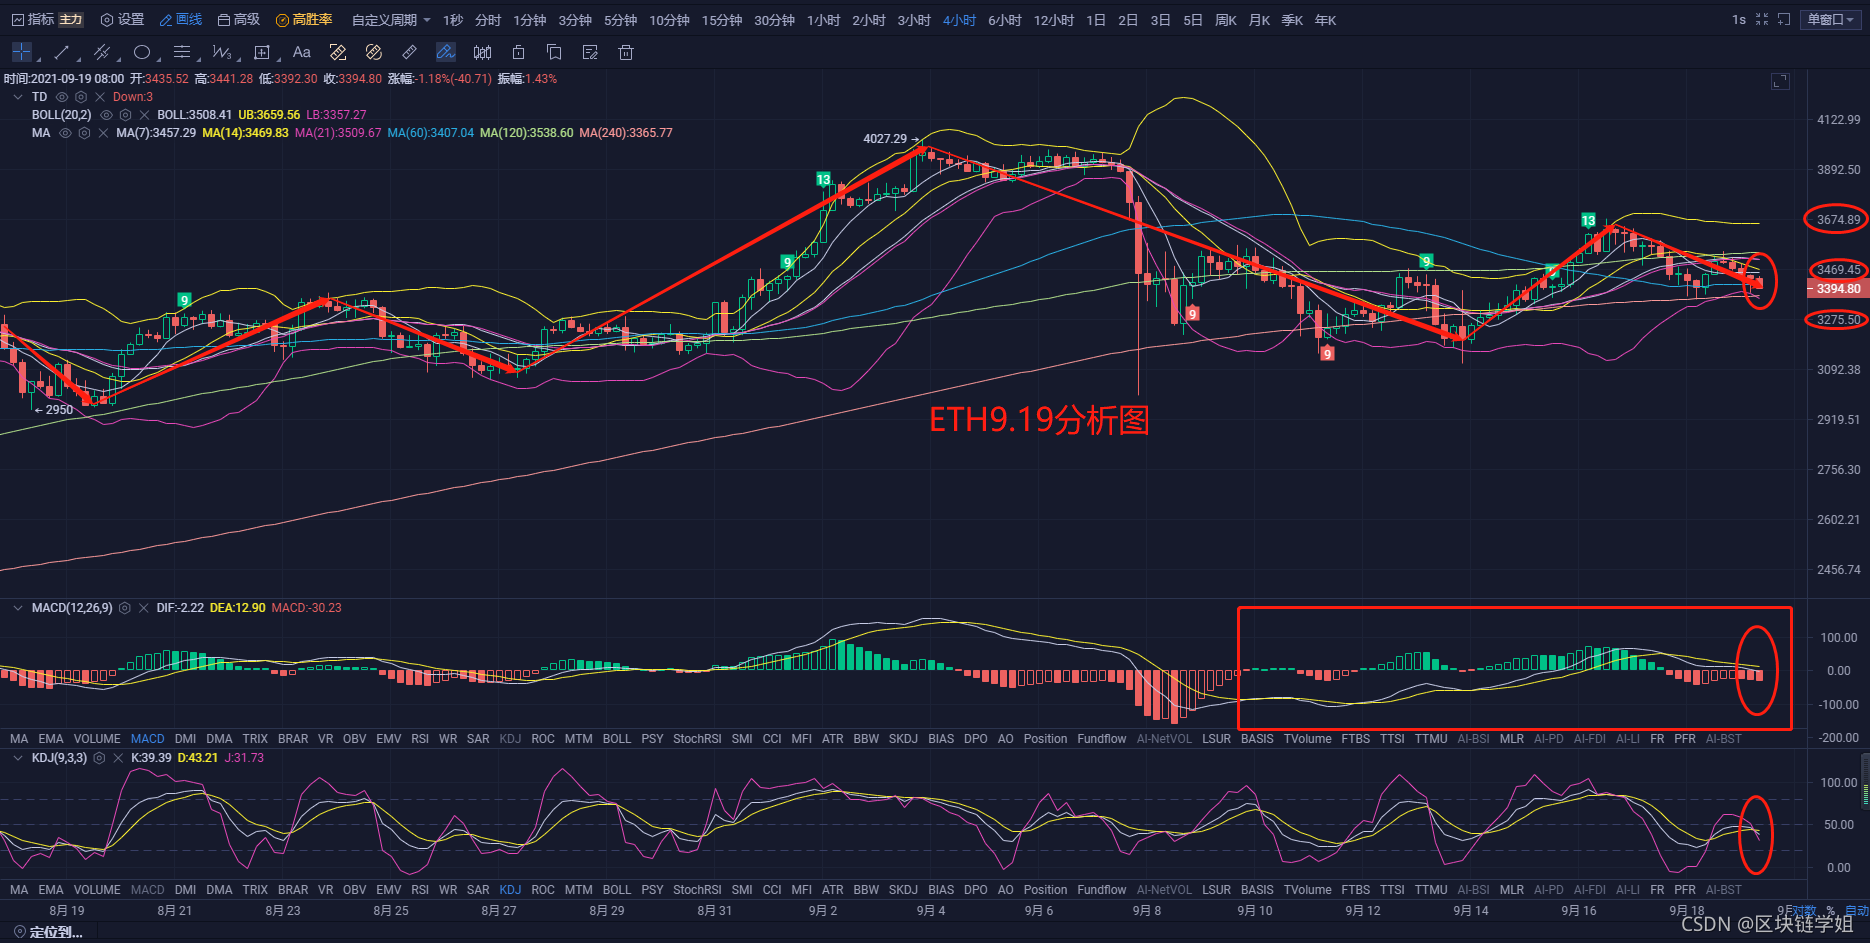The height and width of the screenshot is (943, 1870).
Task: Switch to the 4小时 timeframe
Action: coord(959,20)
